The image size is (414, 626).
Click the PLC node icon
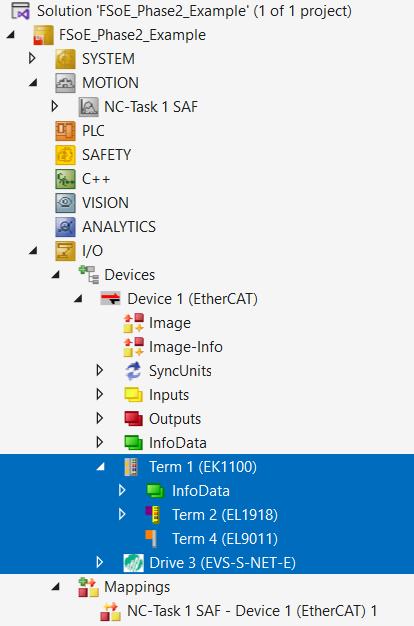click(65, 131)
